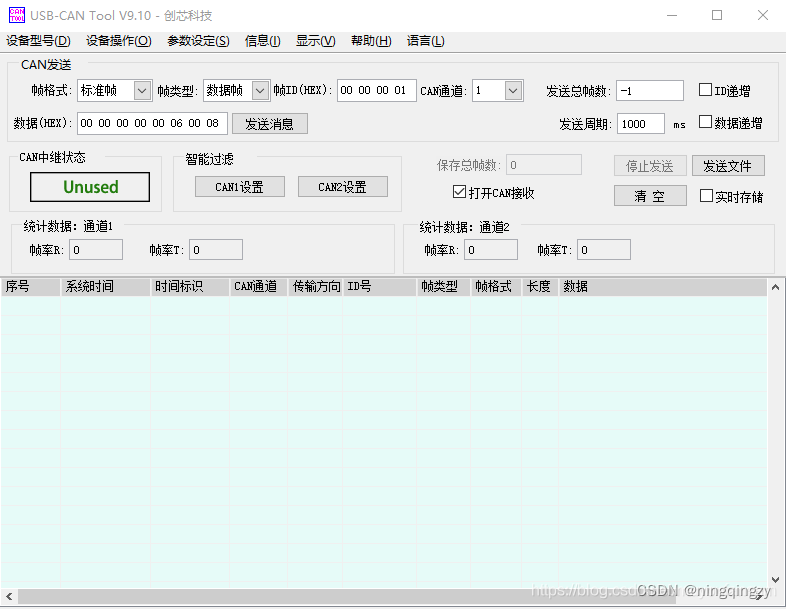Click the horizontal scrollbar thumb
This screenshot has height=609, width=786.
point(346,596)
